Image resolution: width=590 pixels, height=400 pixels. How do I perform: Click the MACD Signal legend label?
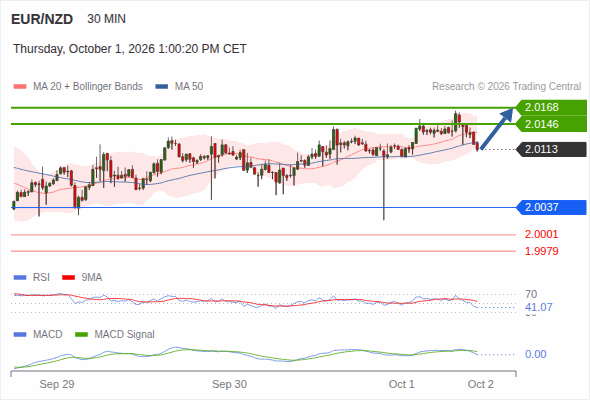coord(125,335)
